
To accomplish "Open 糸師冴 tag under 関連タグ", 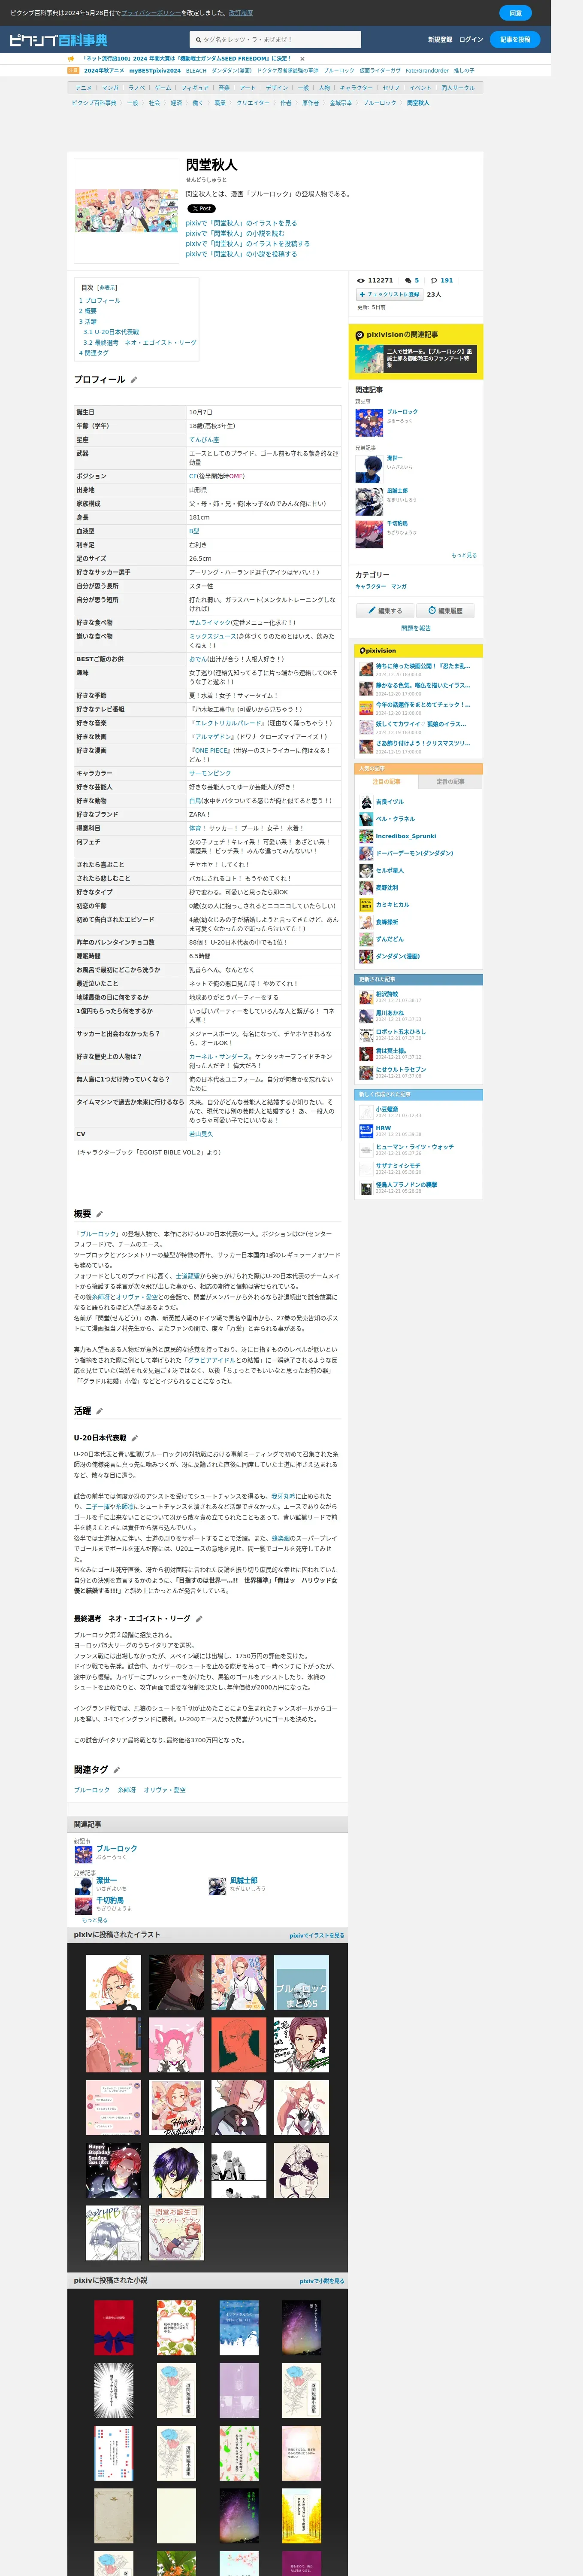I will (127, 1790).
